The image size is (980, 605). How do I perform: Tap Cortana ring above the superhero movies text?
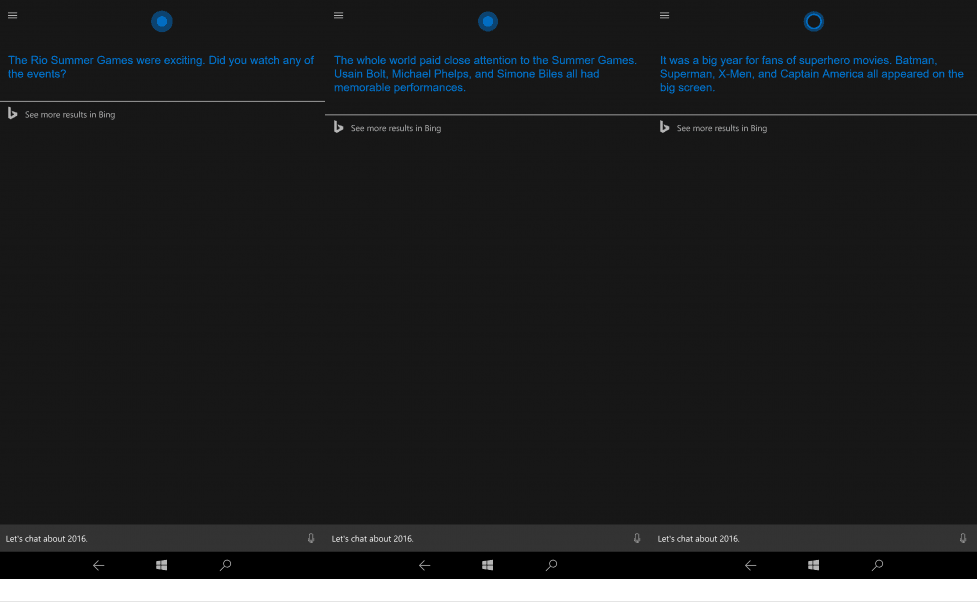click(x=814, y=21)
